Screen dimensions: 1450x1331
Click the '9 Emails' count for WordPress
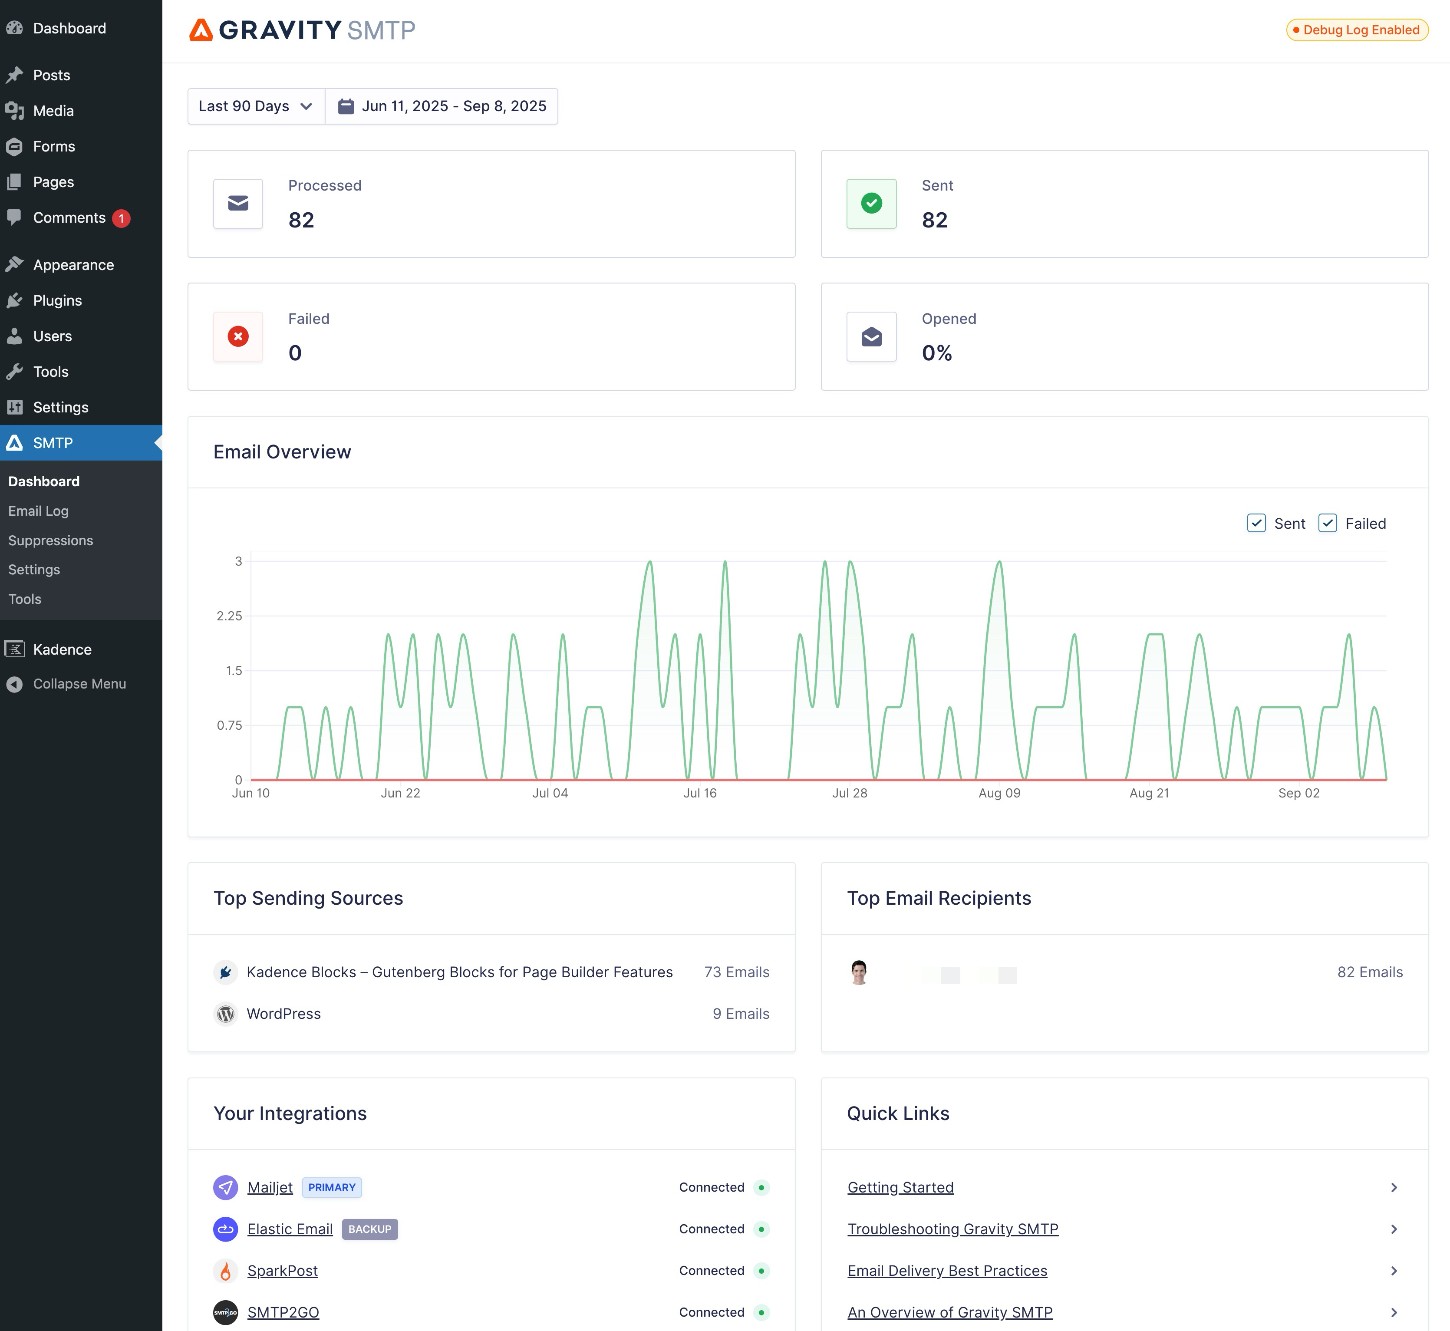click(x=741, y=1014)
